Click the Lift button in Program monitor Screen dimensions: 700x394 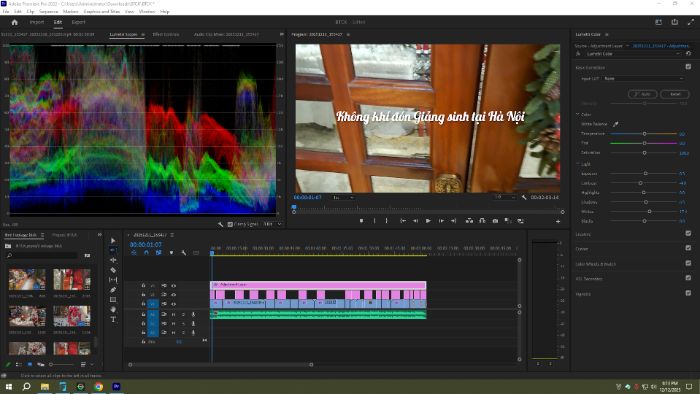469,221
